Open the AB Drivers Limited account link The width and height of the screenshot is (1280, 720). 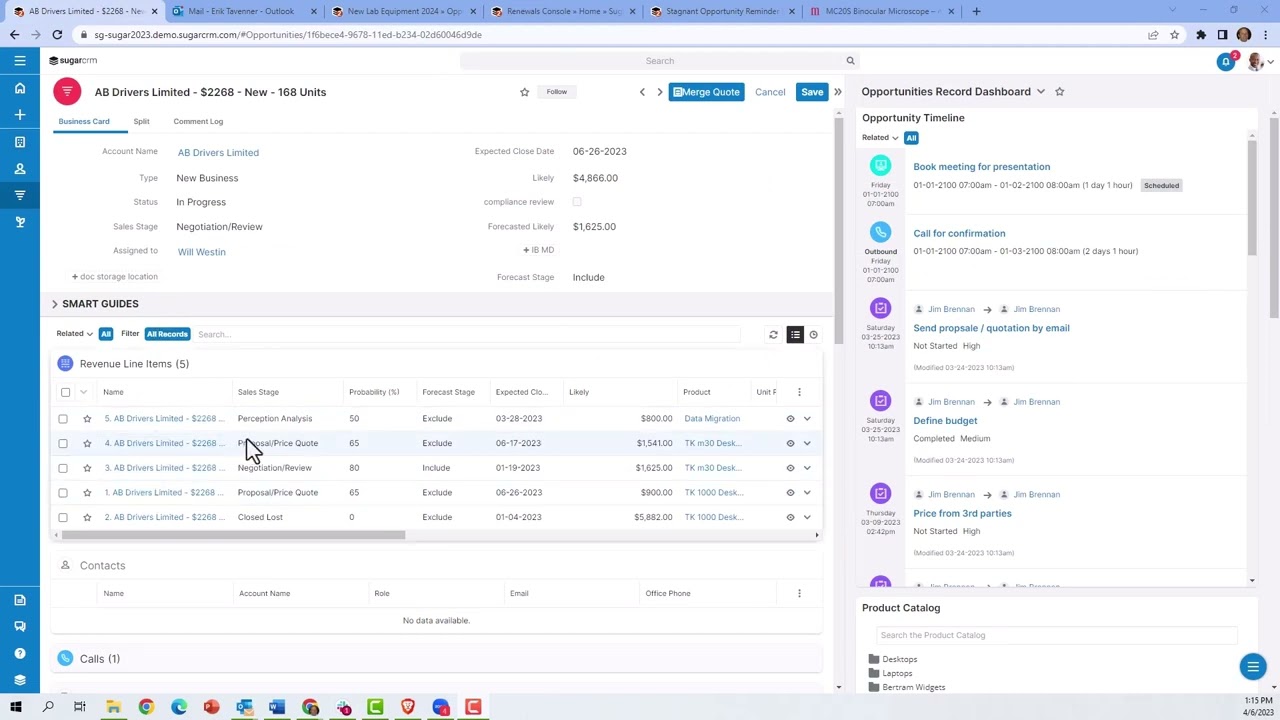(218, 153)
